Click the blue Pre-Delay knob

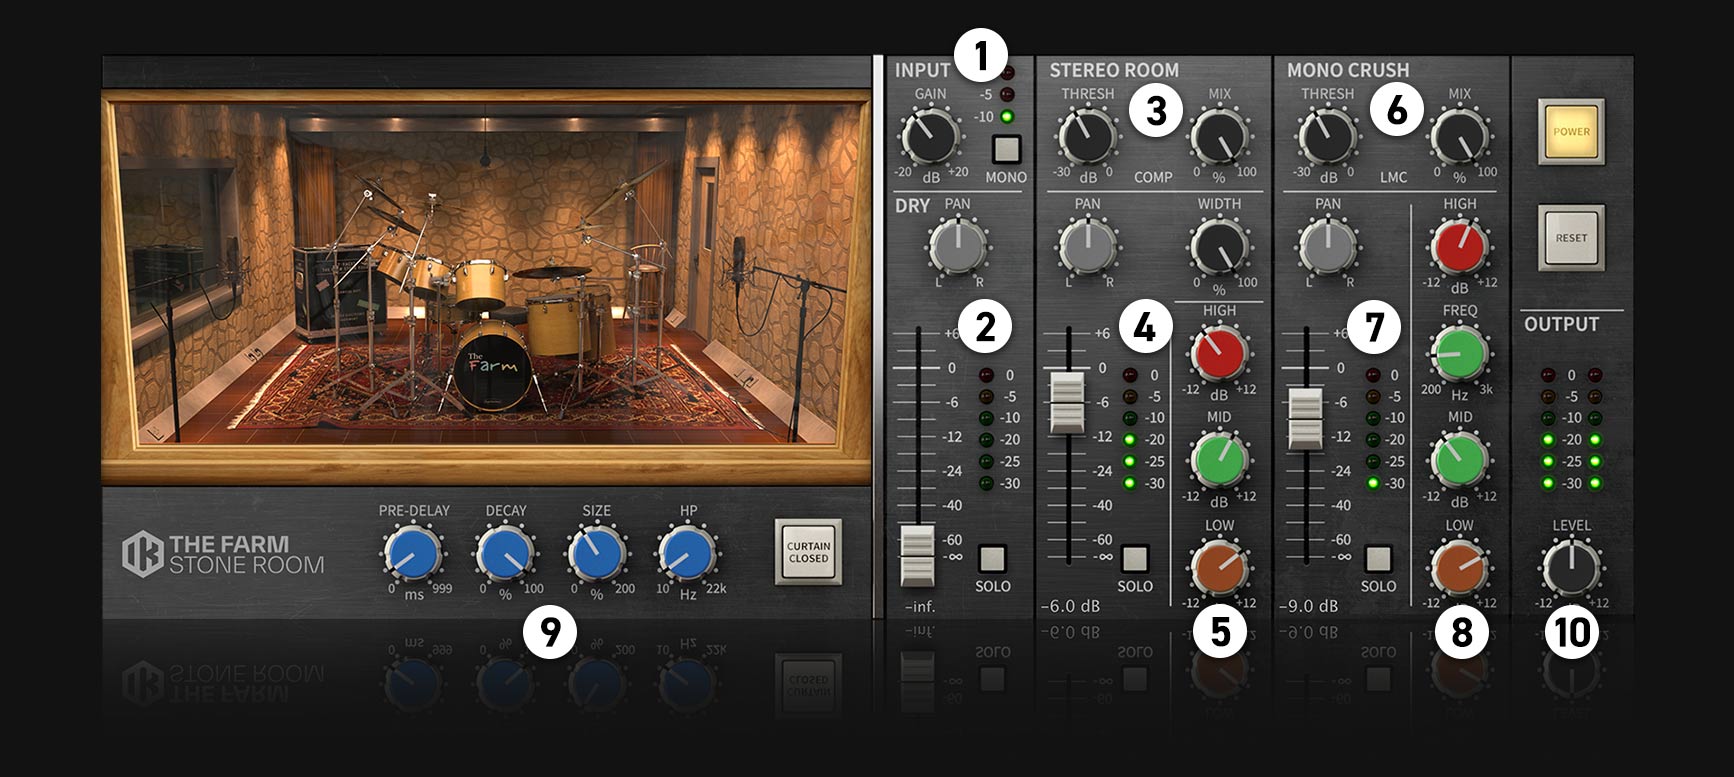(x=412, y=553)
